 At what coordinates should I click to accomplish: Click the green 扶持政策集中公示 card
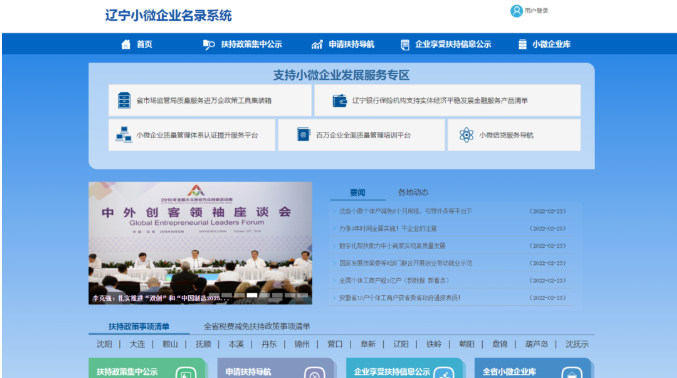[147, 368]
